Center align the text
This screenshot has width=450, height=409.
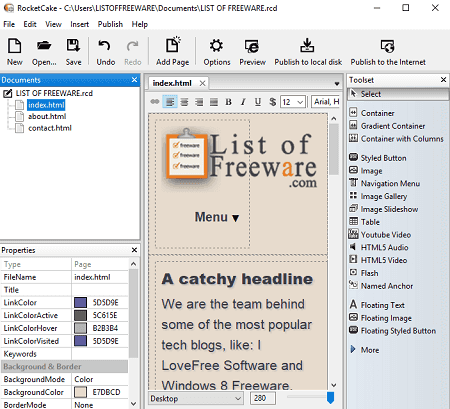(x=184, y=102)
